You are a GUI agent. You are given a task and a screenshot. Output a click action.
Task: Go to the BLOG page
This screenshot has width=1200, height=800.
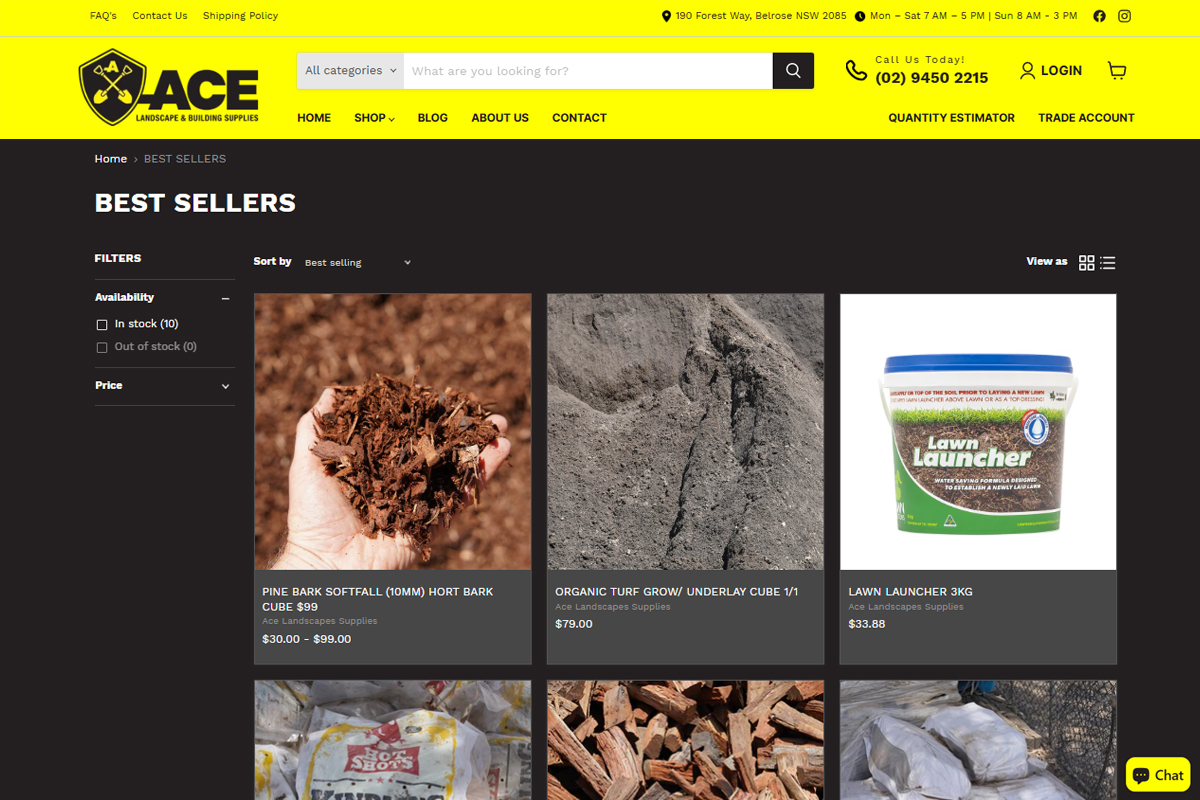point(433,118)
